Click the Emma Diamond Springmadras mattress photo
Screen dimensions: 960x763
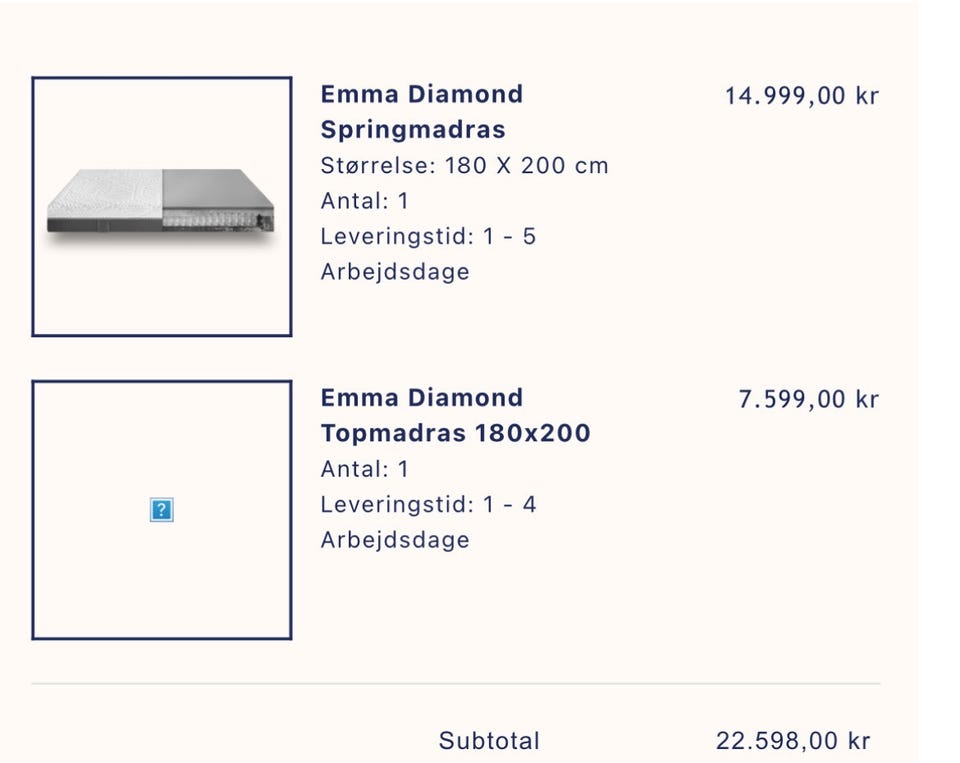[161, 205]
